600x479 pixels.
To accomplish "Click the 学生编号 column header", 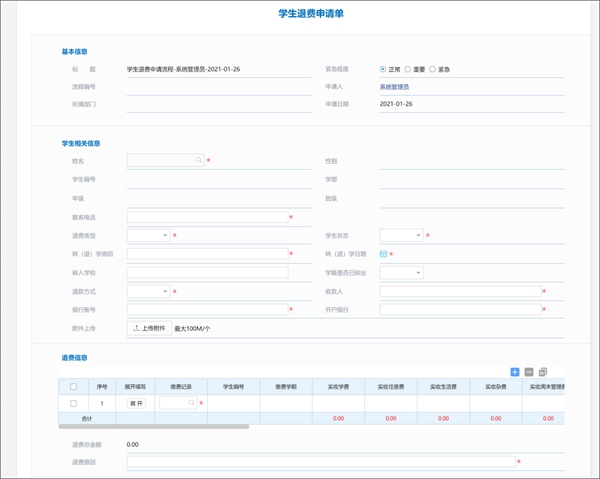I will pos(233,387).
